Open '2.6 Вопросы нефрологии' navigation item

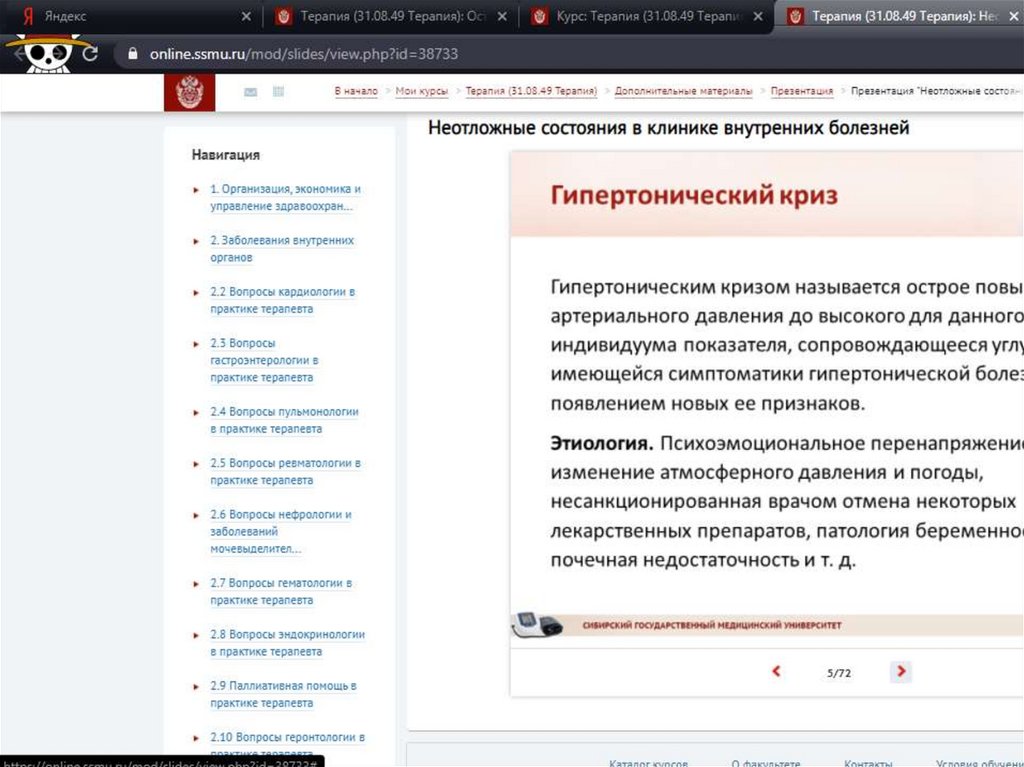(x=281, y=531)
